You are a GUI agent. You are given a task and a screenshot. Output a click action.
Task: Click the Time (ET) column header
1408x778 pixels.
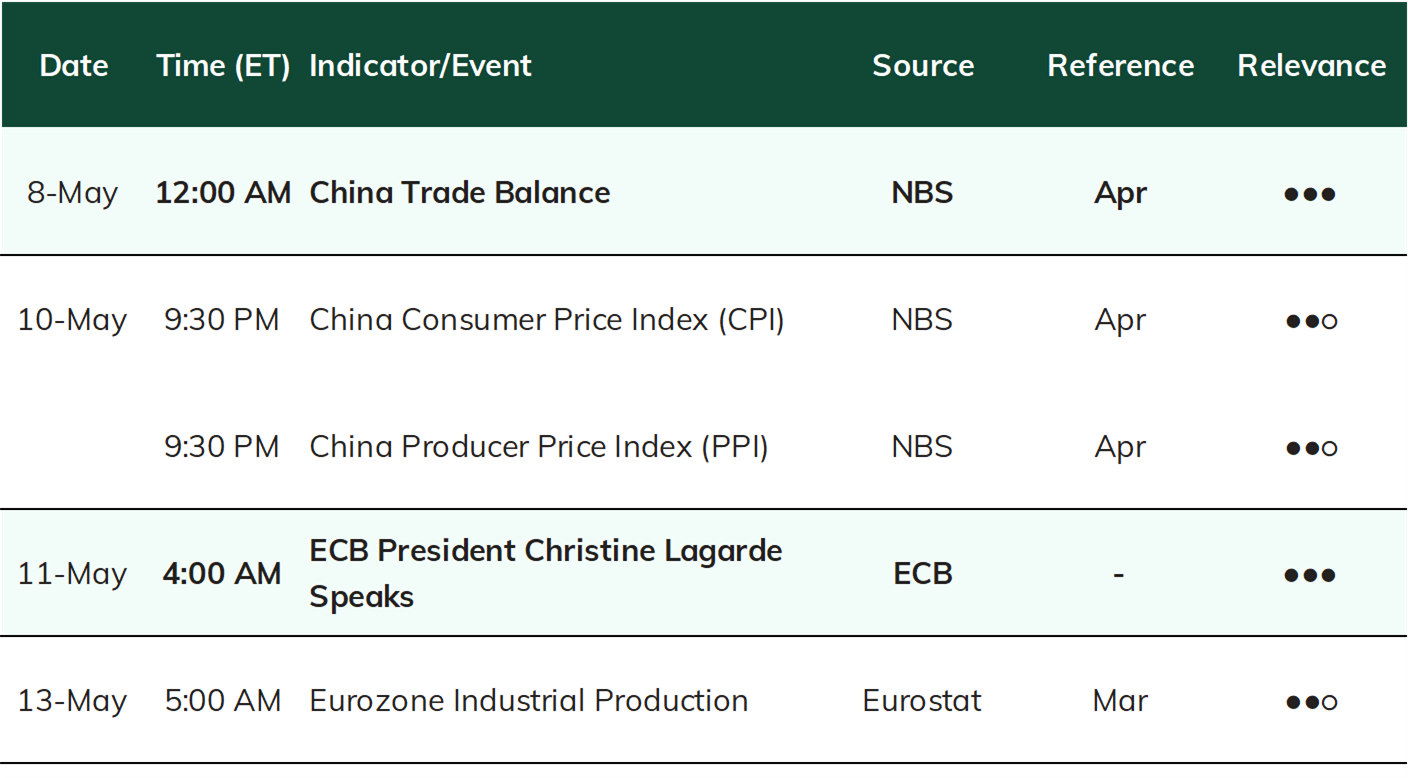coord(223,66)
